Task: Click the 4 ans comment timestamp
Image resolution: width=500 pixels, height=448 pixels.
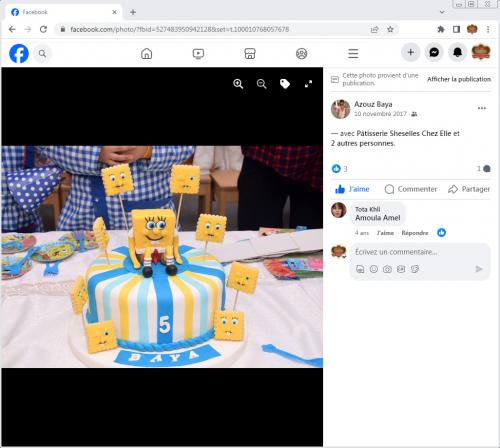Action: click(x=362, y=233)
